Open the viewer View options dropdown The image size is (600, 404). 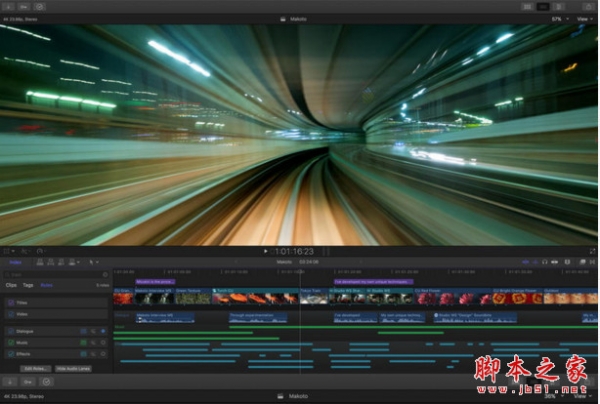585,19
